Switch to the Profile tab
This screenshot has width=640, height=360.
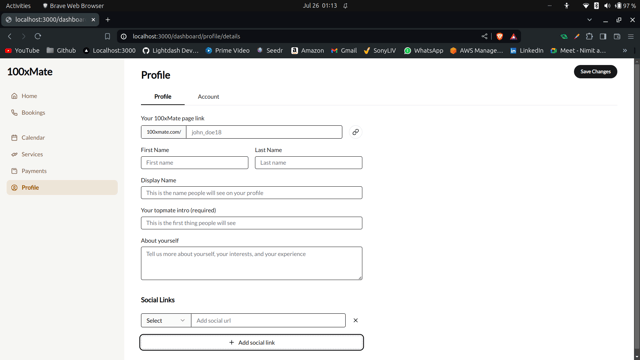[x=163, y=97]
